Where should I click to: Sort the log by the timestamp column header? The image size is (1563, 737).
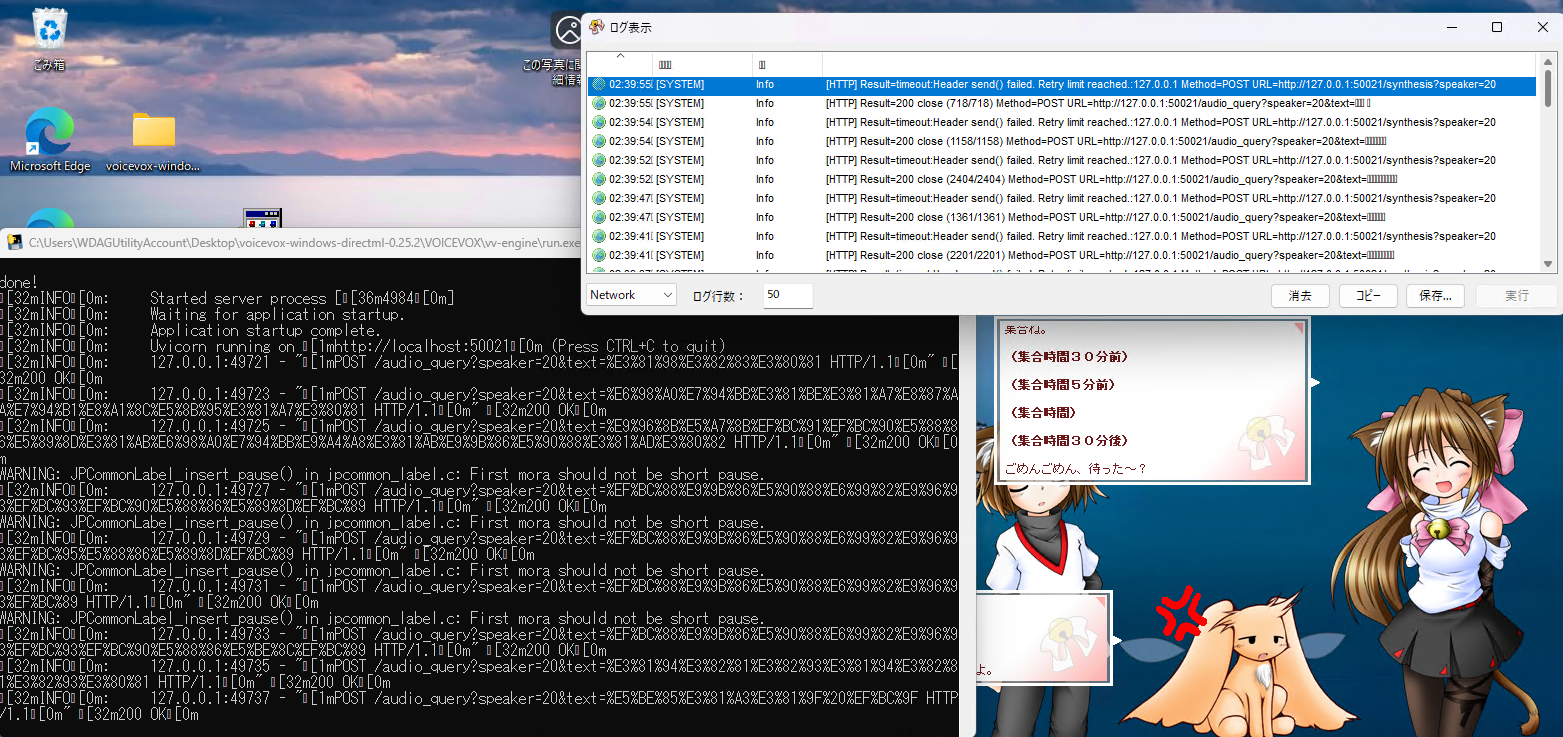[x=619, y=64]
